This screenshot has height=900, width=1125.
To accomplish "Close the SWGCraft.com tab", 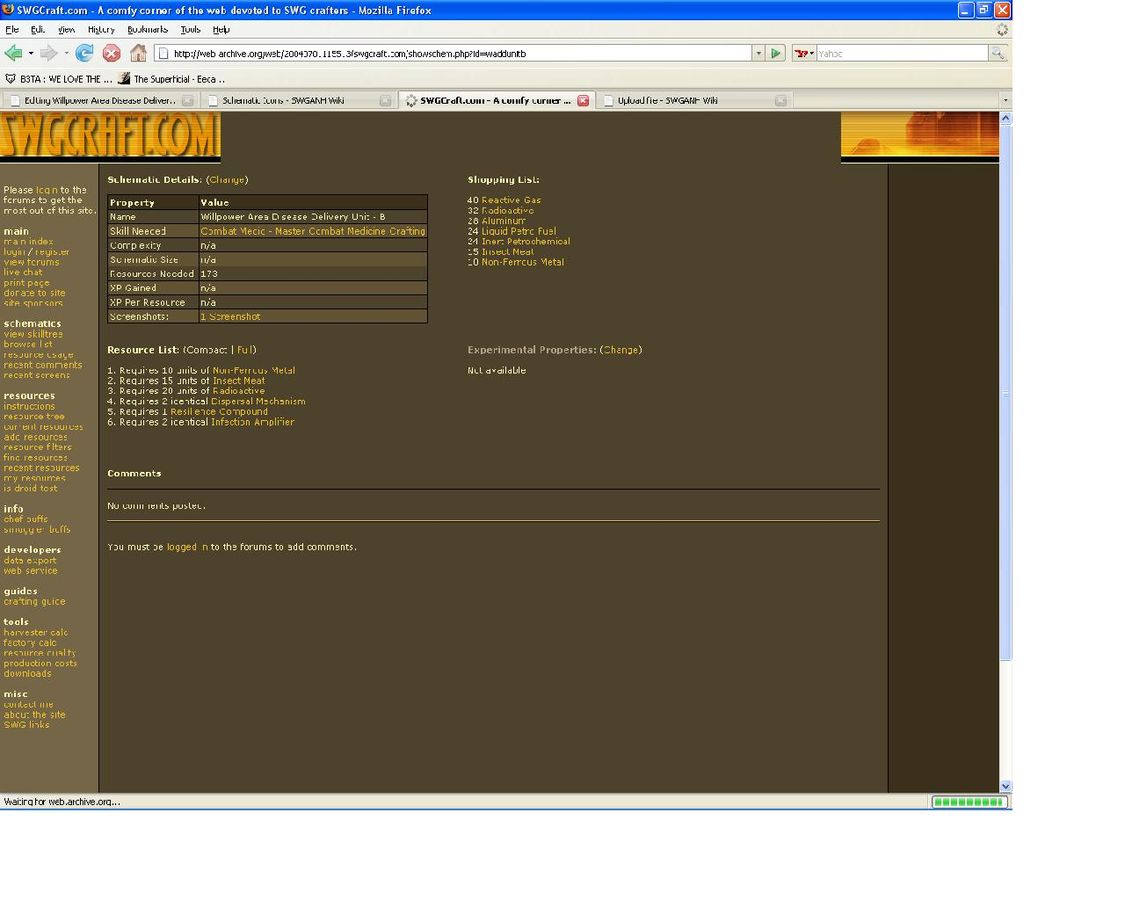I will tap(583, 100).
